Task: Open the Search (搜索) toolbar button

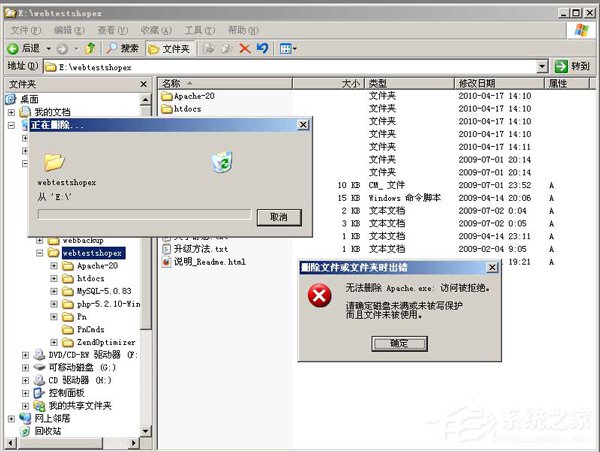Action: click(123, 48)
